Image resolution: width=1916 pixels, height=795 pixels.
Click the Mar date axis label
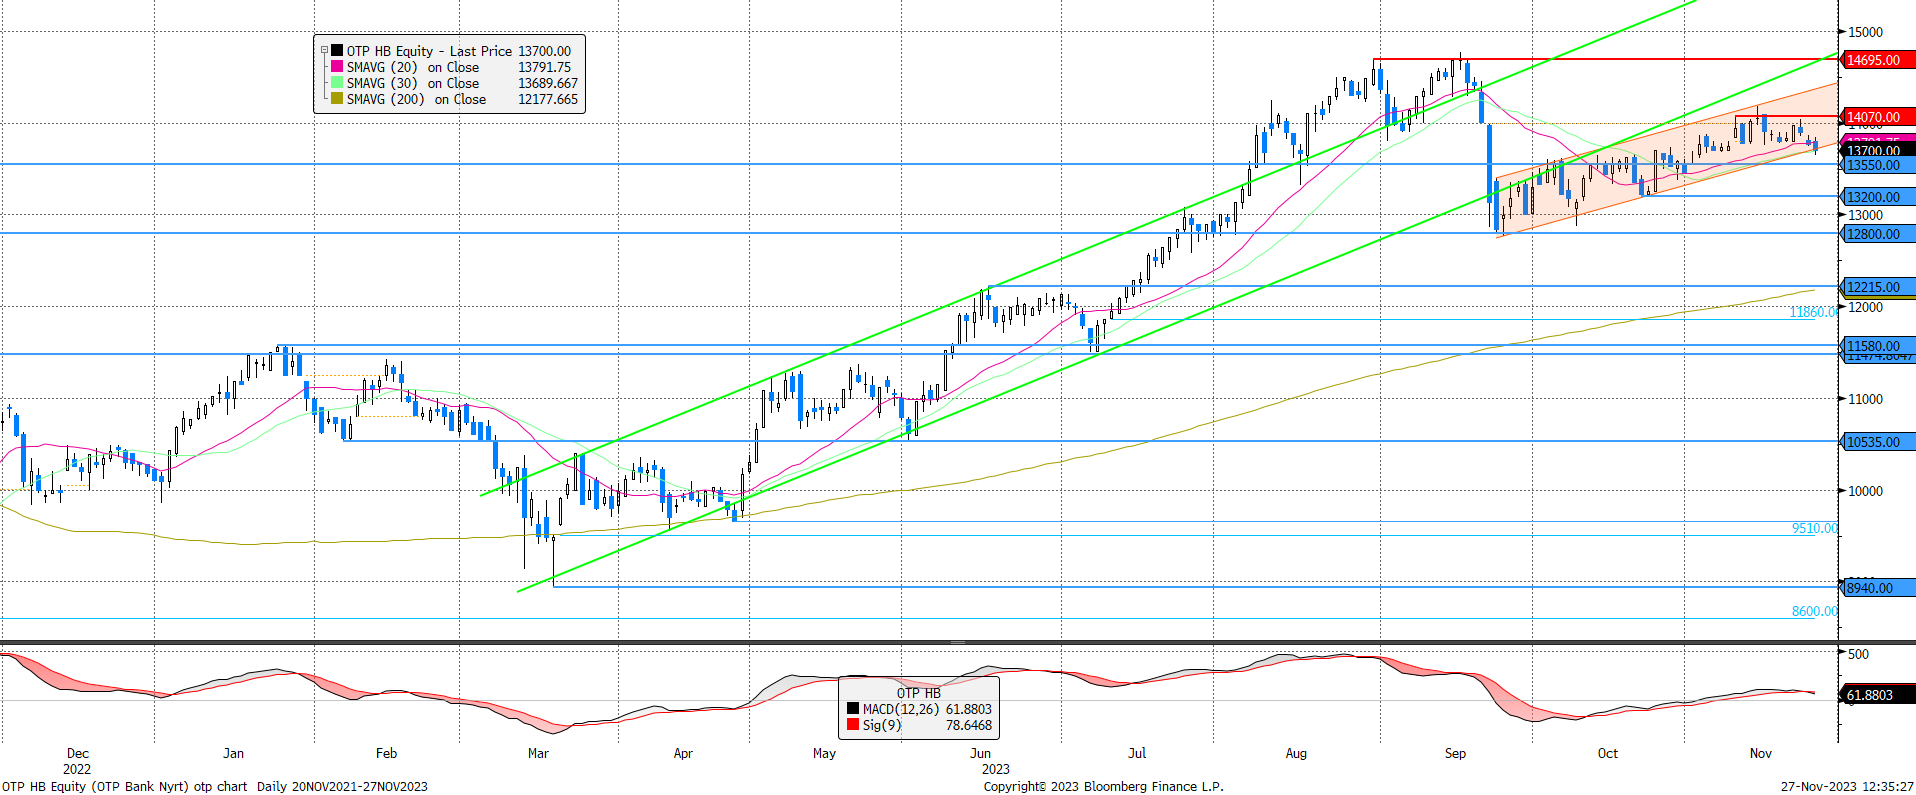point(538,753)
